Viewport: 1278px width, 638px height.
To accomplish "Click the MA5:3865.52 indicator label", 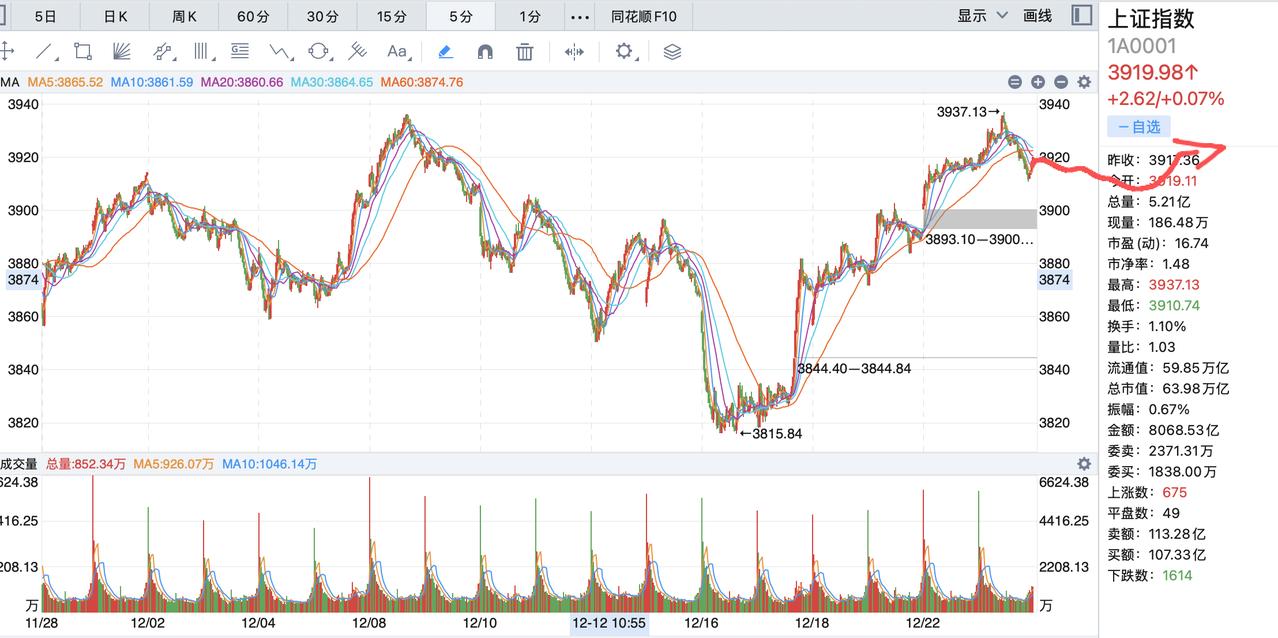I will pyautogui.click(x=65, y=82).
